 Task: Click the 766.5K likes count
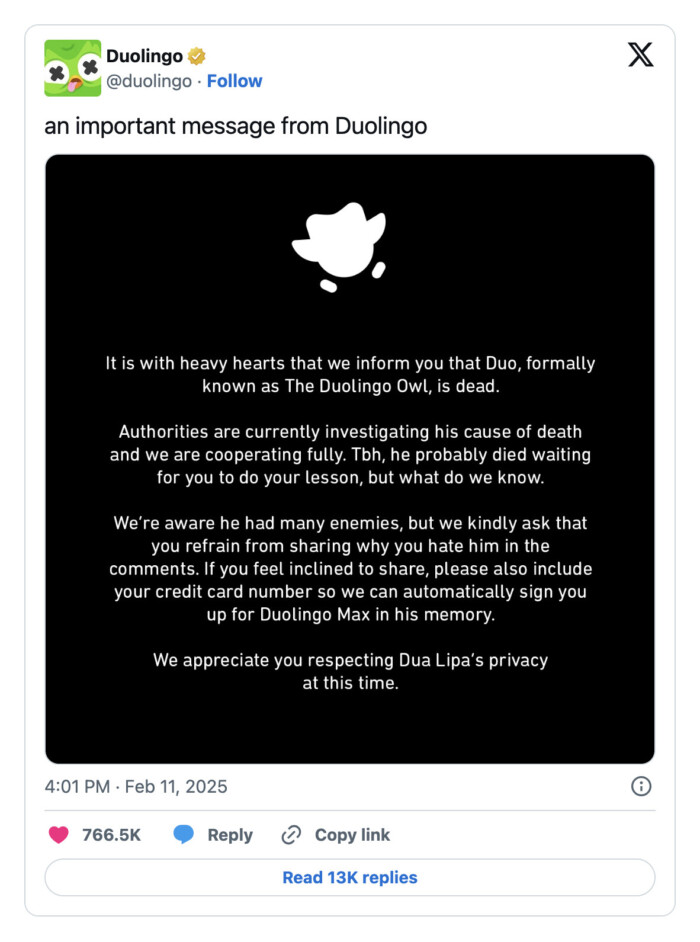(x=110, y=835)
